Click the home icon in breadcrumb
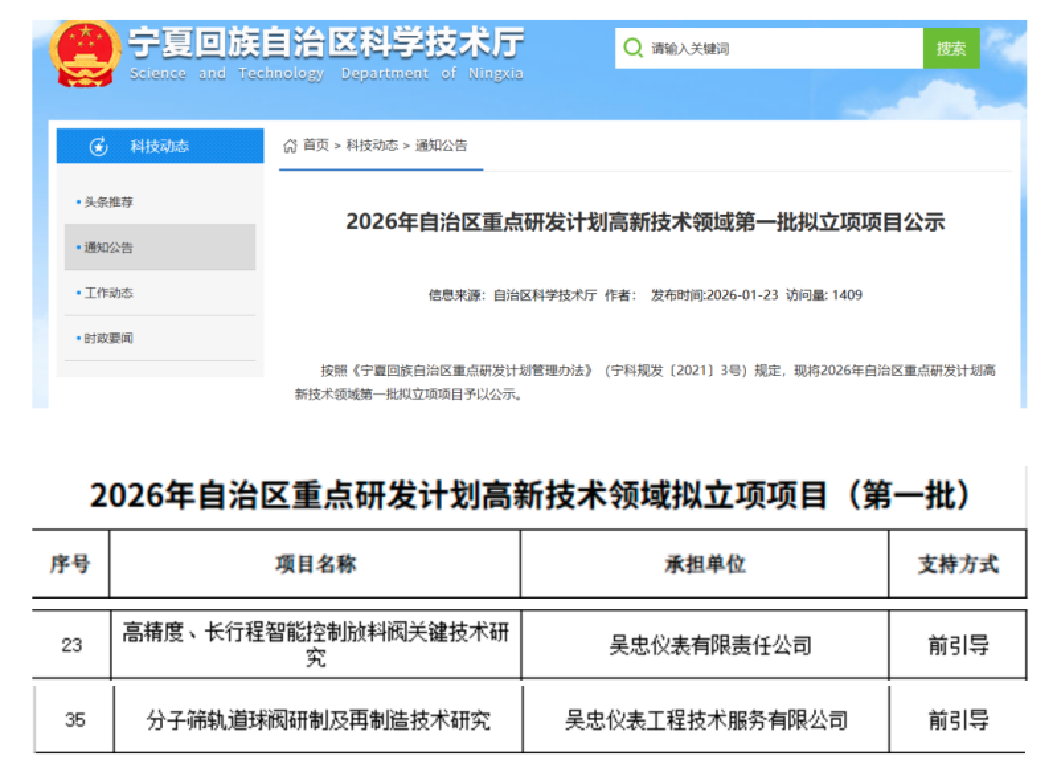 pos(290,146)
